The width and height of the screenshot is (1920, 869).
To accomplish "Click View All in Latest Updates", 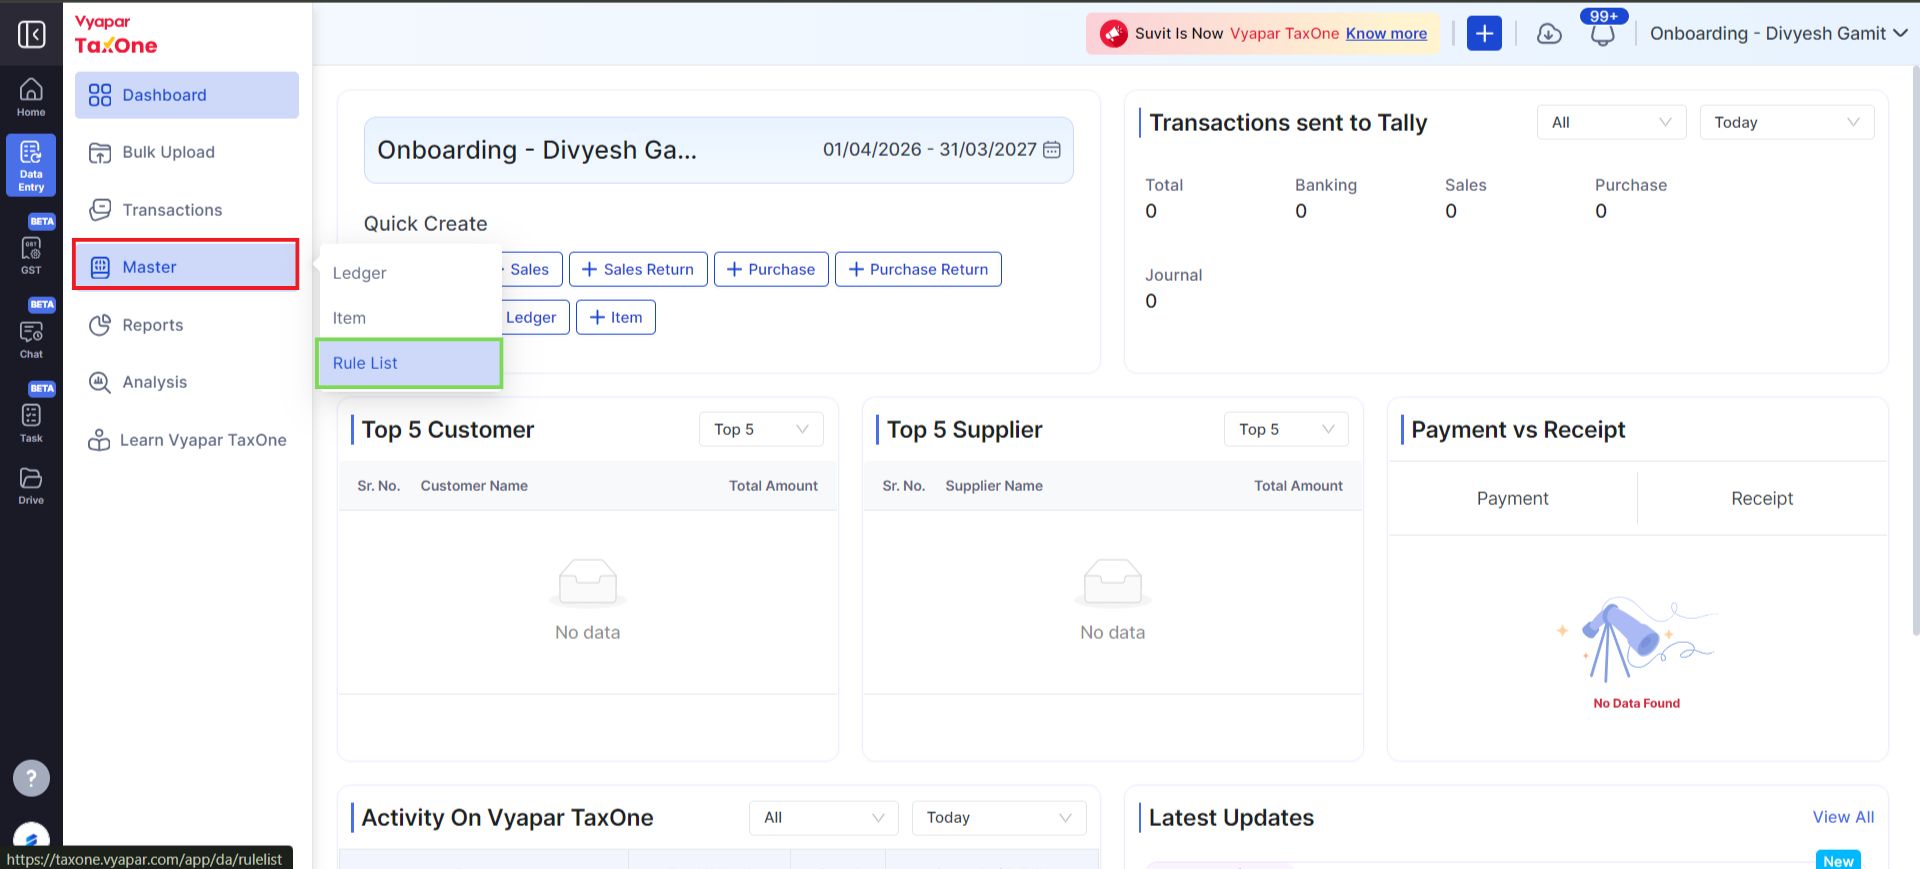I will pos(1843,817).
